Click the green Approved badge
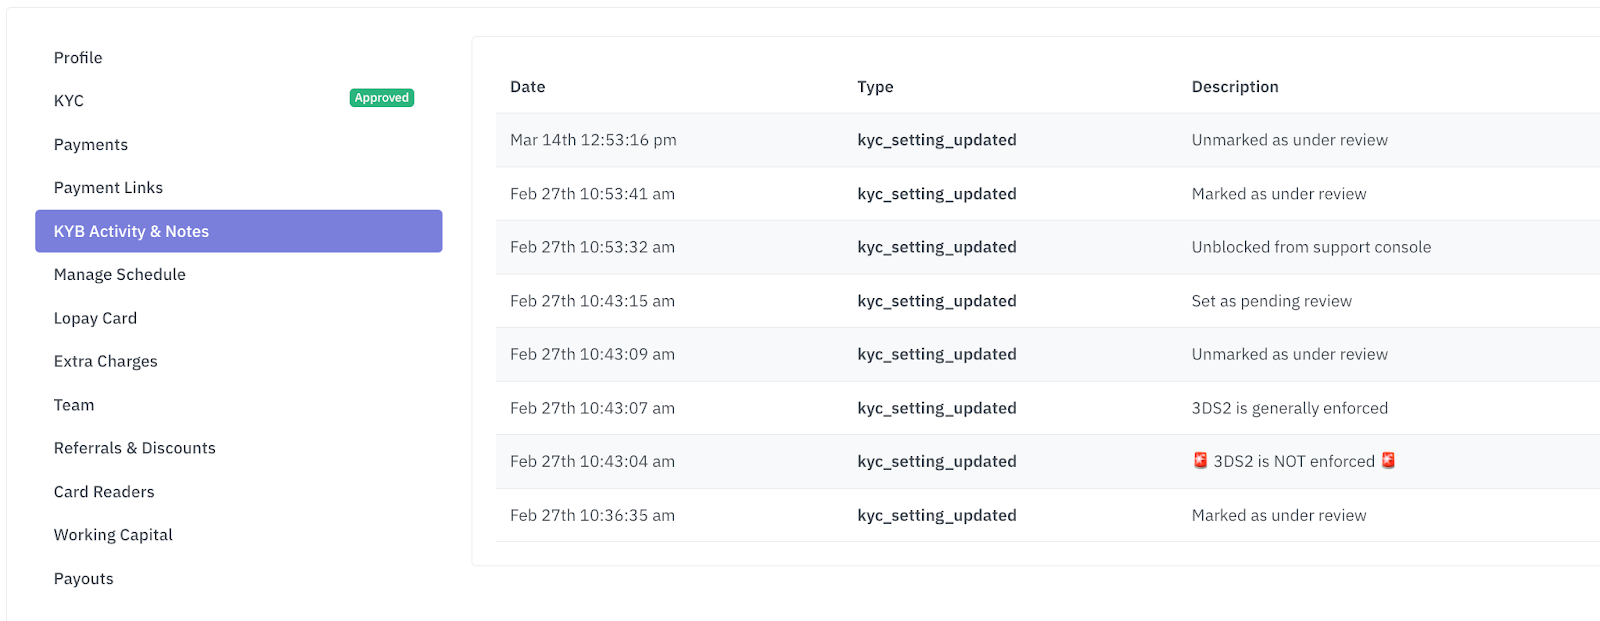 pos(381,98)
